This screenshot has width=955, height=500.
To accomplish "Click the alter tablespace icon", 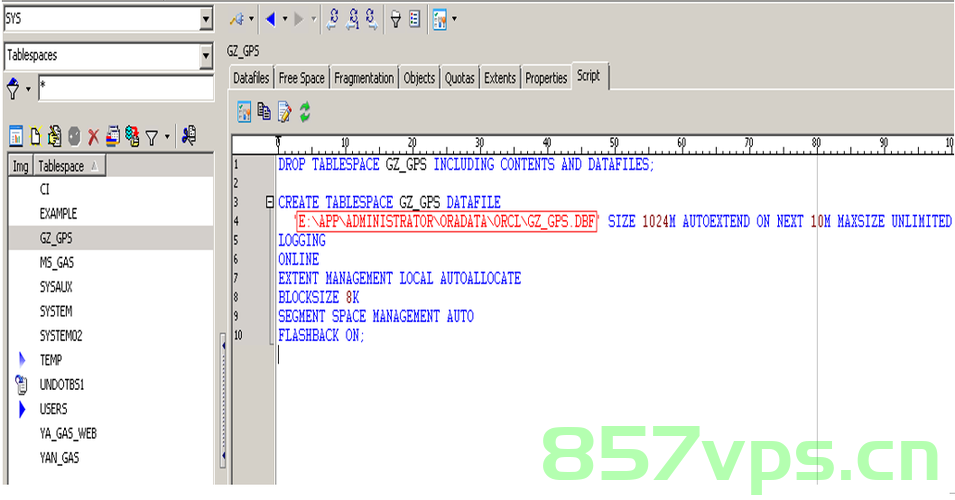I will [x=54, y=136].
